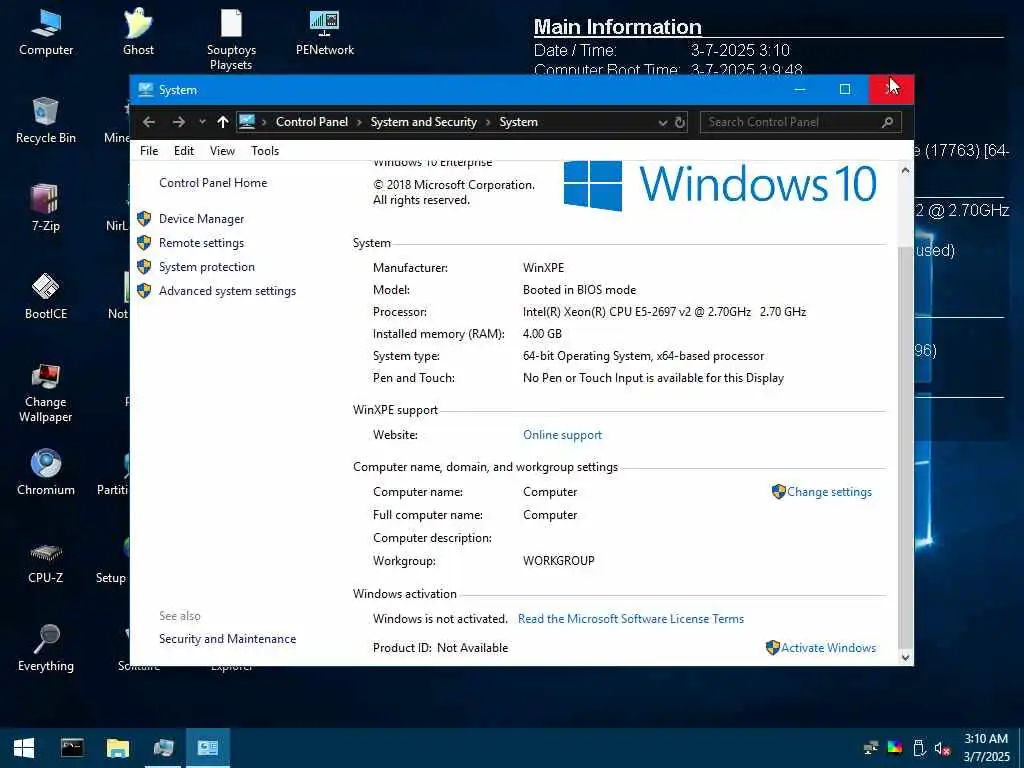Launch the Chromium browser icon
The image size is (1024, 768).
coord(46,472)
